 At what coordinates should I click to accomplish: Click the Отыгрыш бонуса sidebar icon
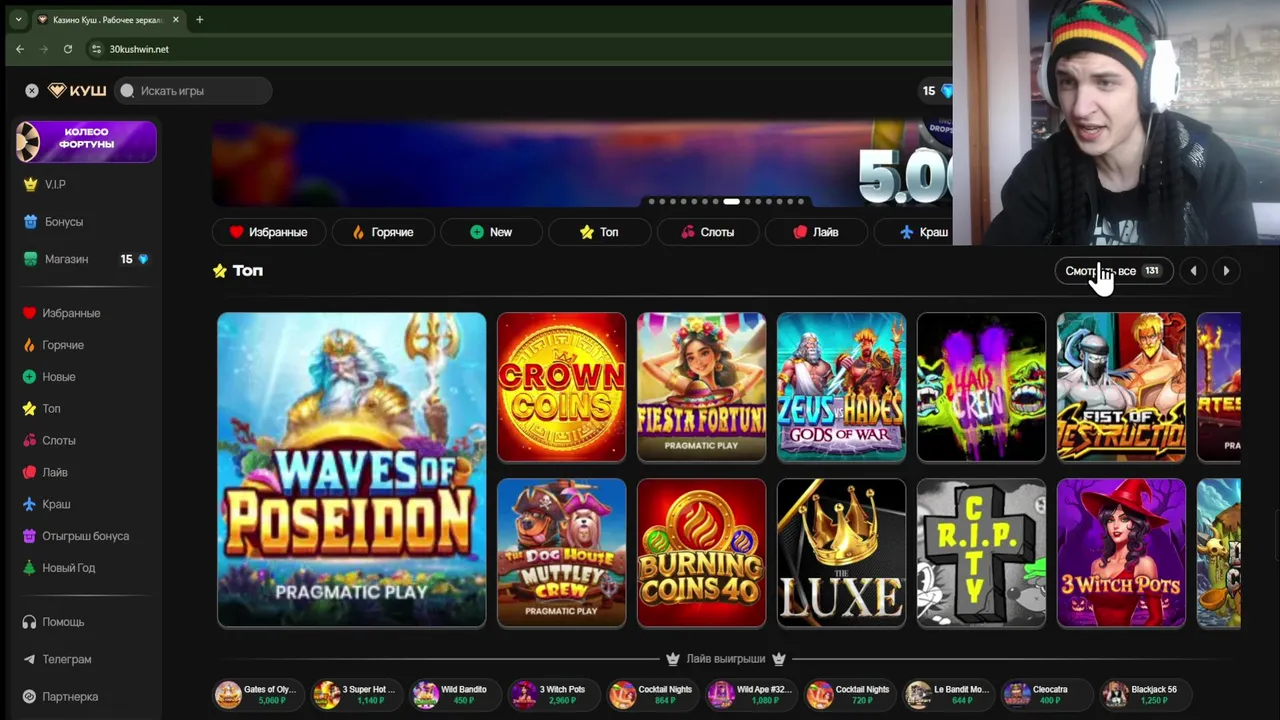[29, 536]
